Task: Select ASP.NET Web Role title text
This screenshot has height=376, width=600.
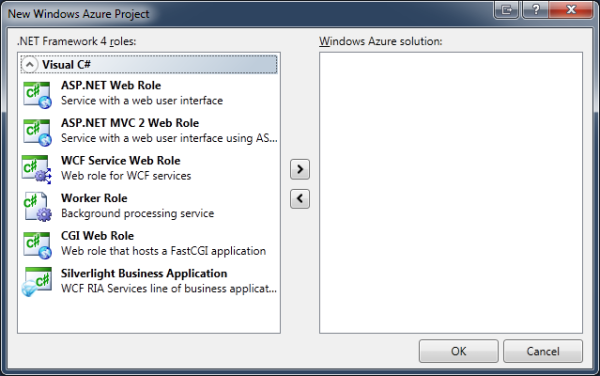Action: pos(111,85)
